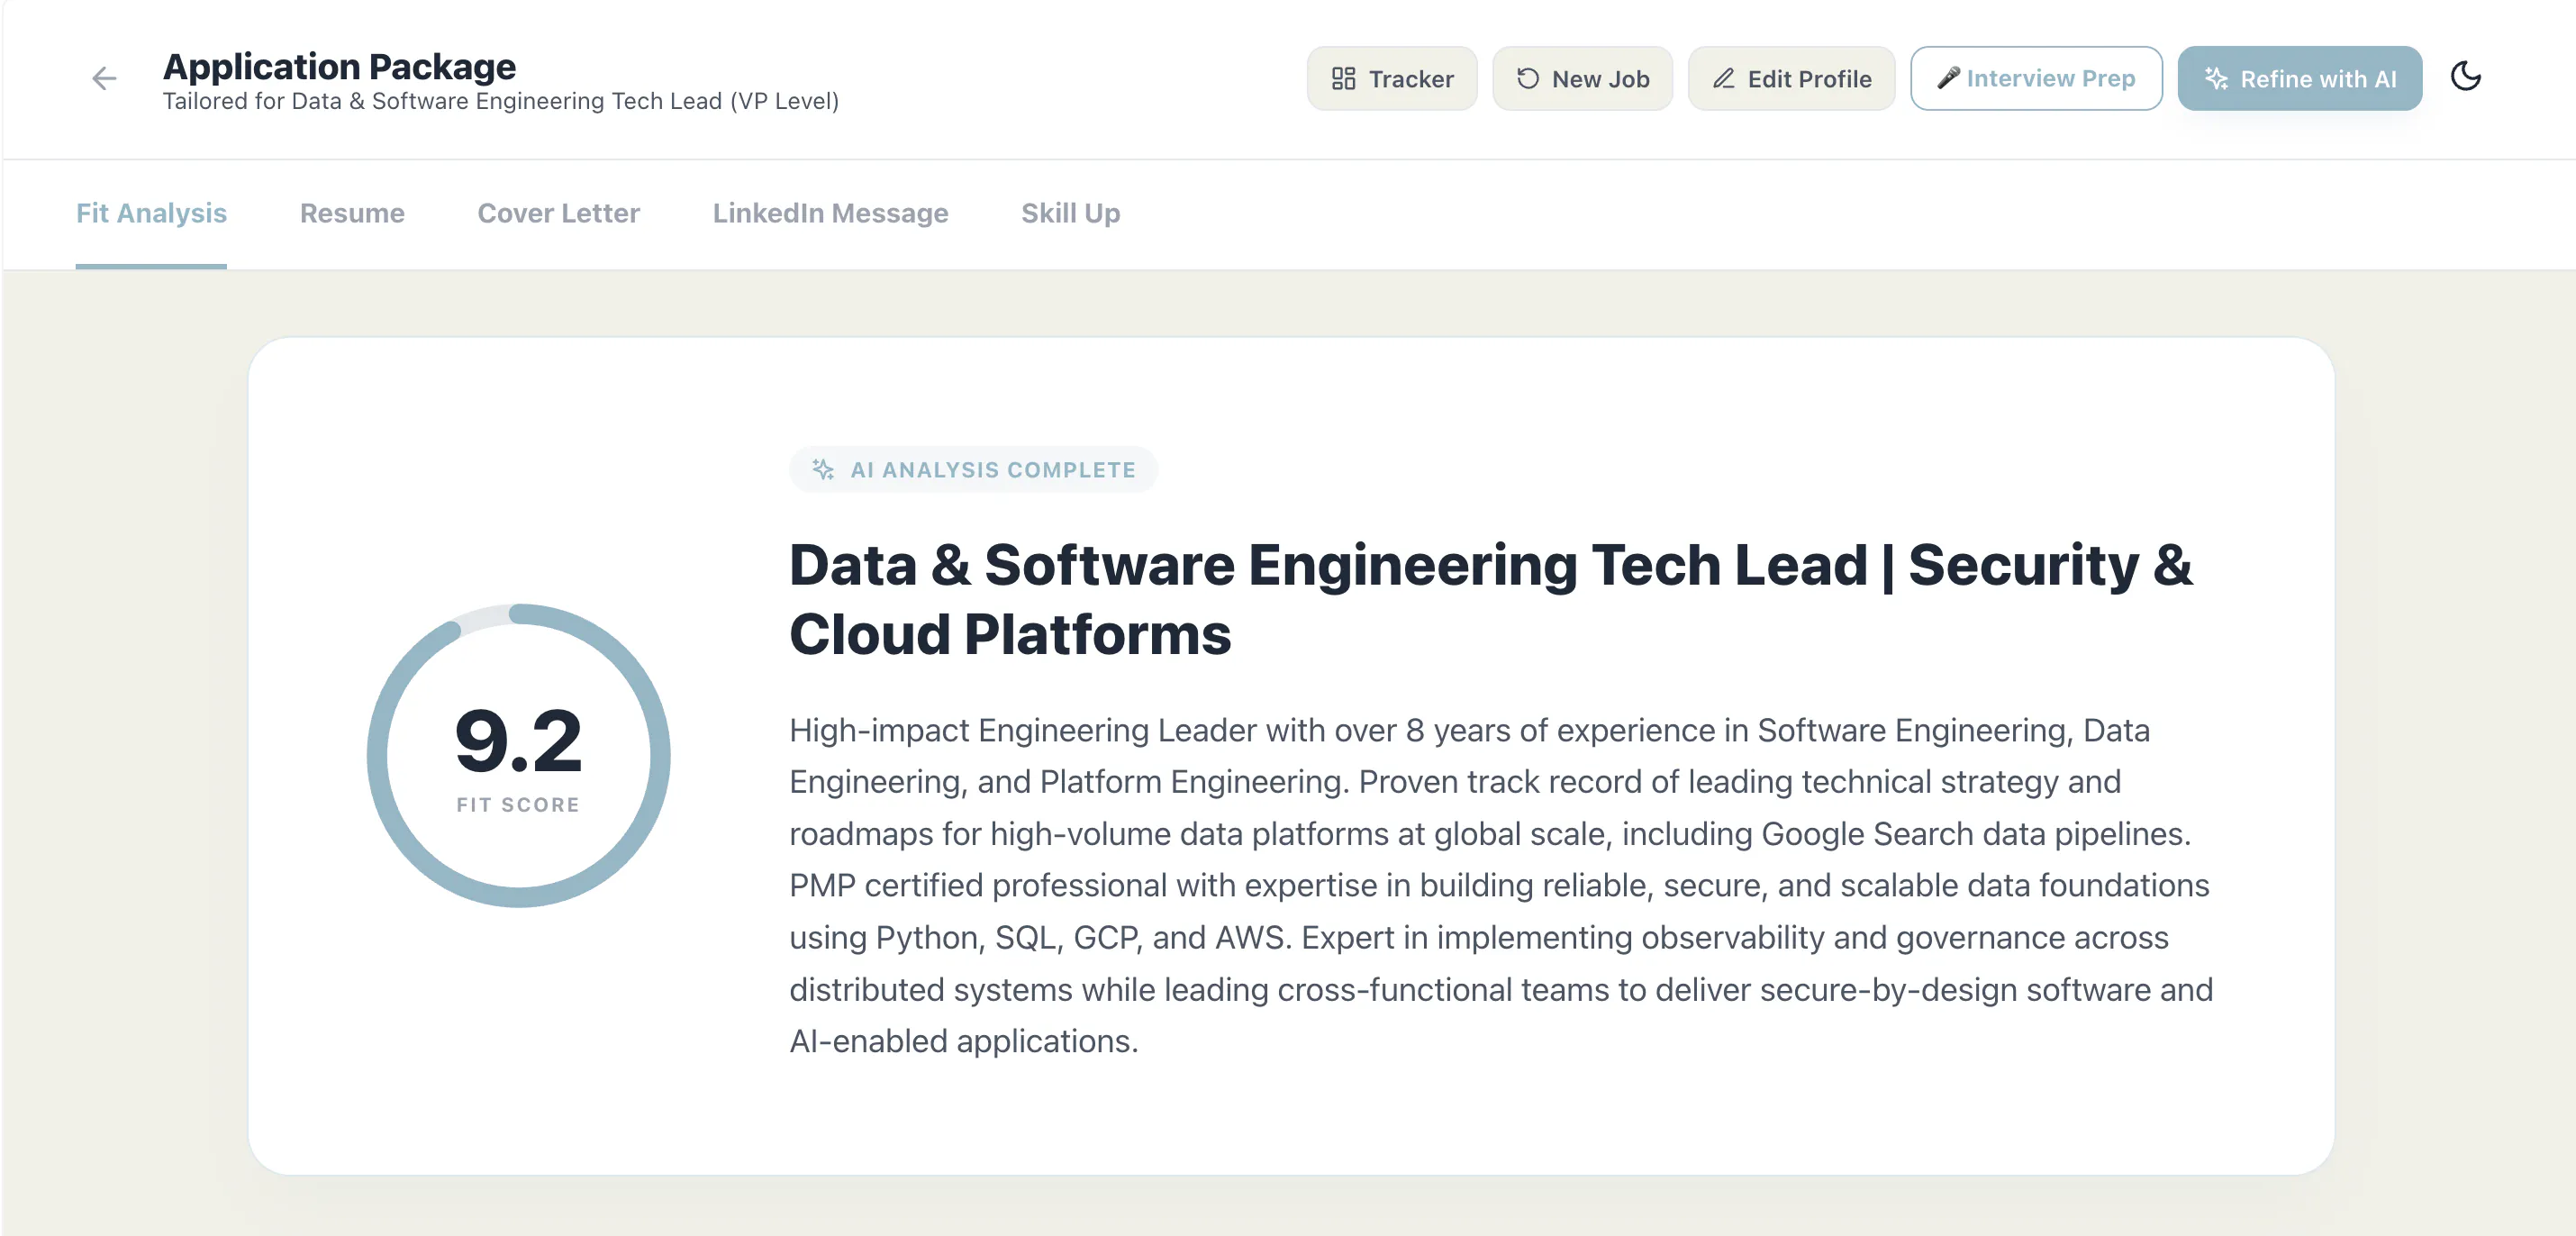The image size is (2576, 1236).
Task: Select the Fit Analysis tab
Action: (x=151, y=214)
